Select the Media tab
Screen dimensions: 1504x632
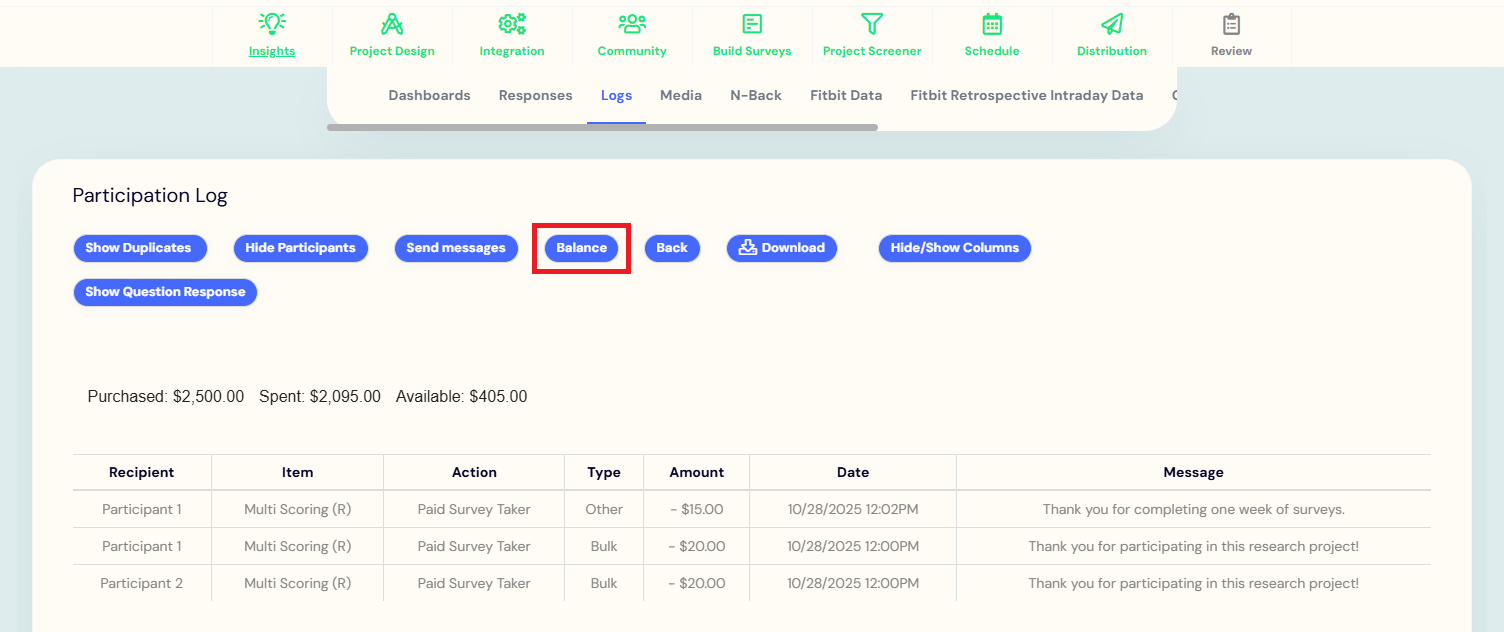point(680,96)
